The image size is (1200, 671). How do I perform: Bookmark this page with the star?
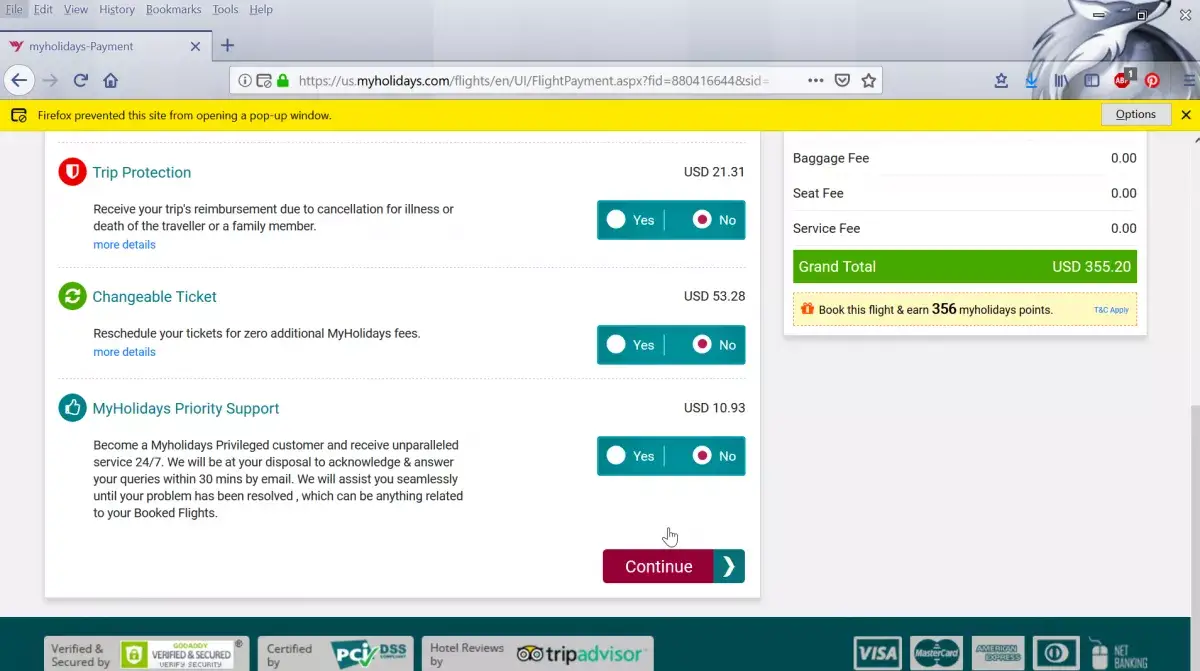pos(869,81)
